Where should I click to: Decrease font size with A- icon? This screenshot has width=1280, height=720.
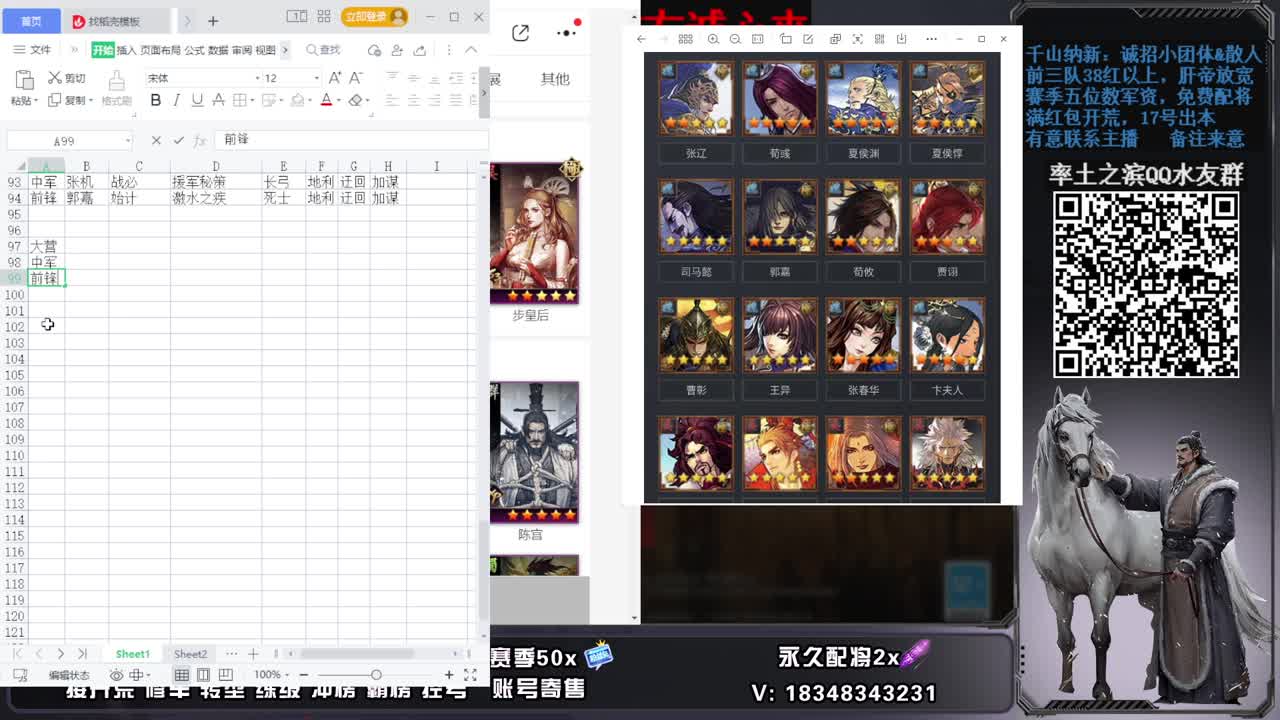(x=356, y=78)
